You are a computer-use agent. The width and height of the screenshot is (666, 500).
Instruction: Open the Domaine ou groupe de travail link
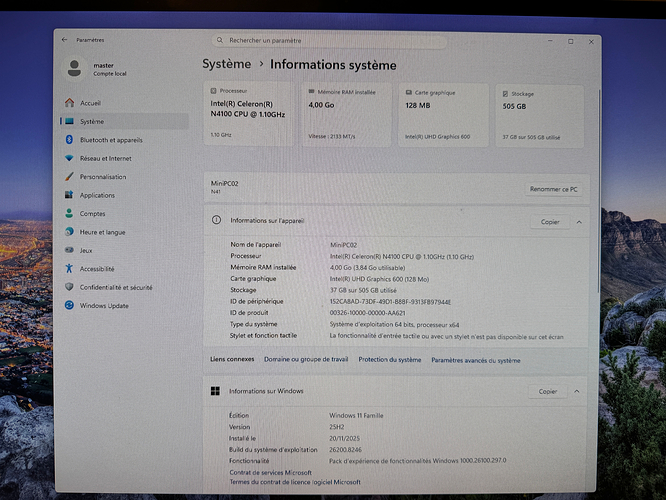tap(306, 359)
